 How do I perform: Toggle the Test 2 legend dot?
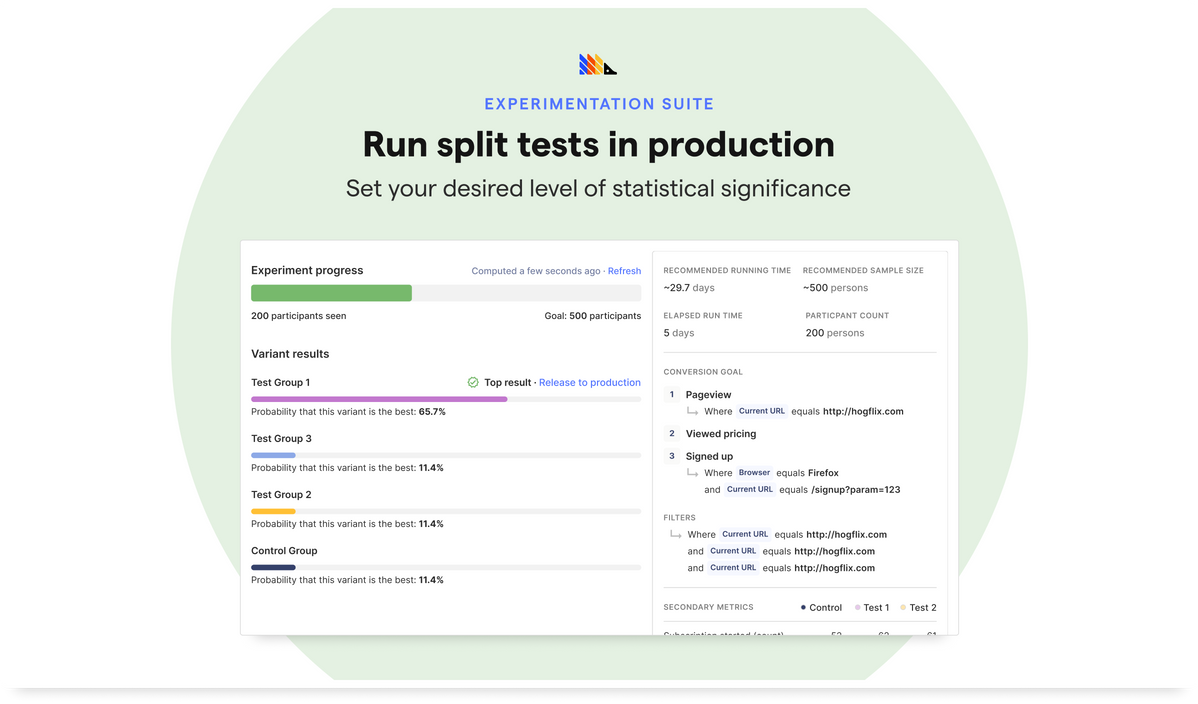tap(901, 607)
